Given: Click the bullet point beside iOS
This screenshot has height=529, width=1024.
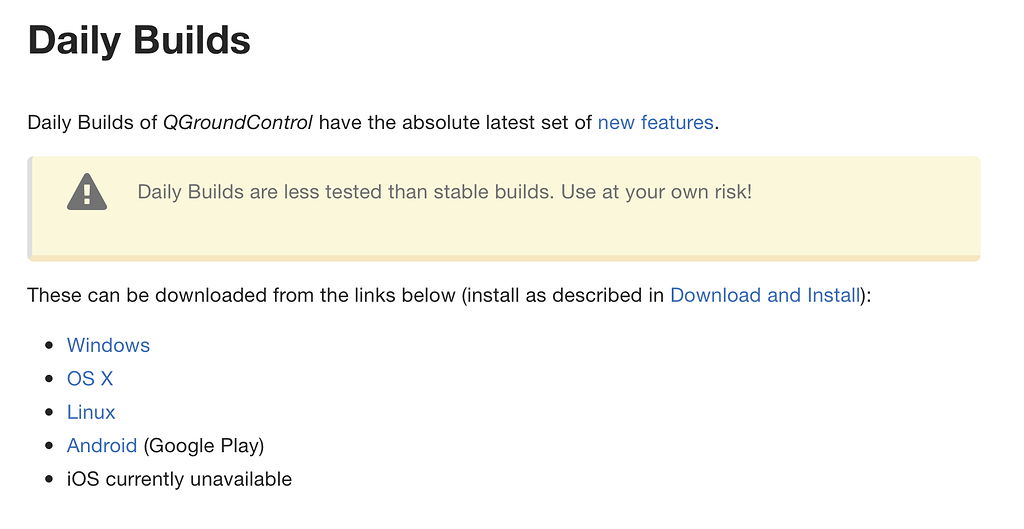Looking at the screenshot, I should click(48, 480).
